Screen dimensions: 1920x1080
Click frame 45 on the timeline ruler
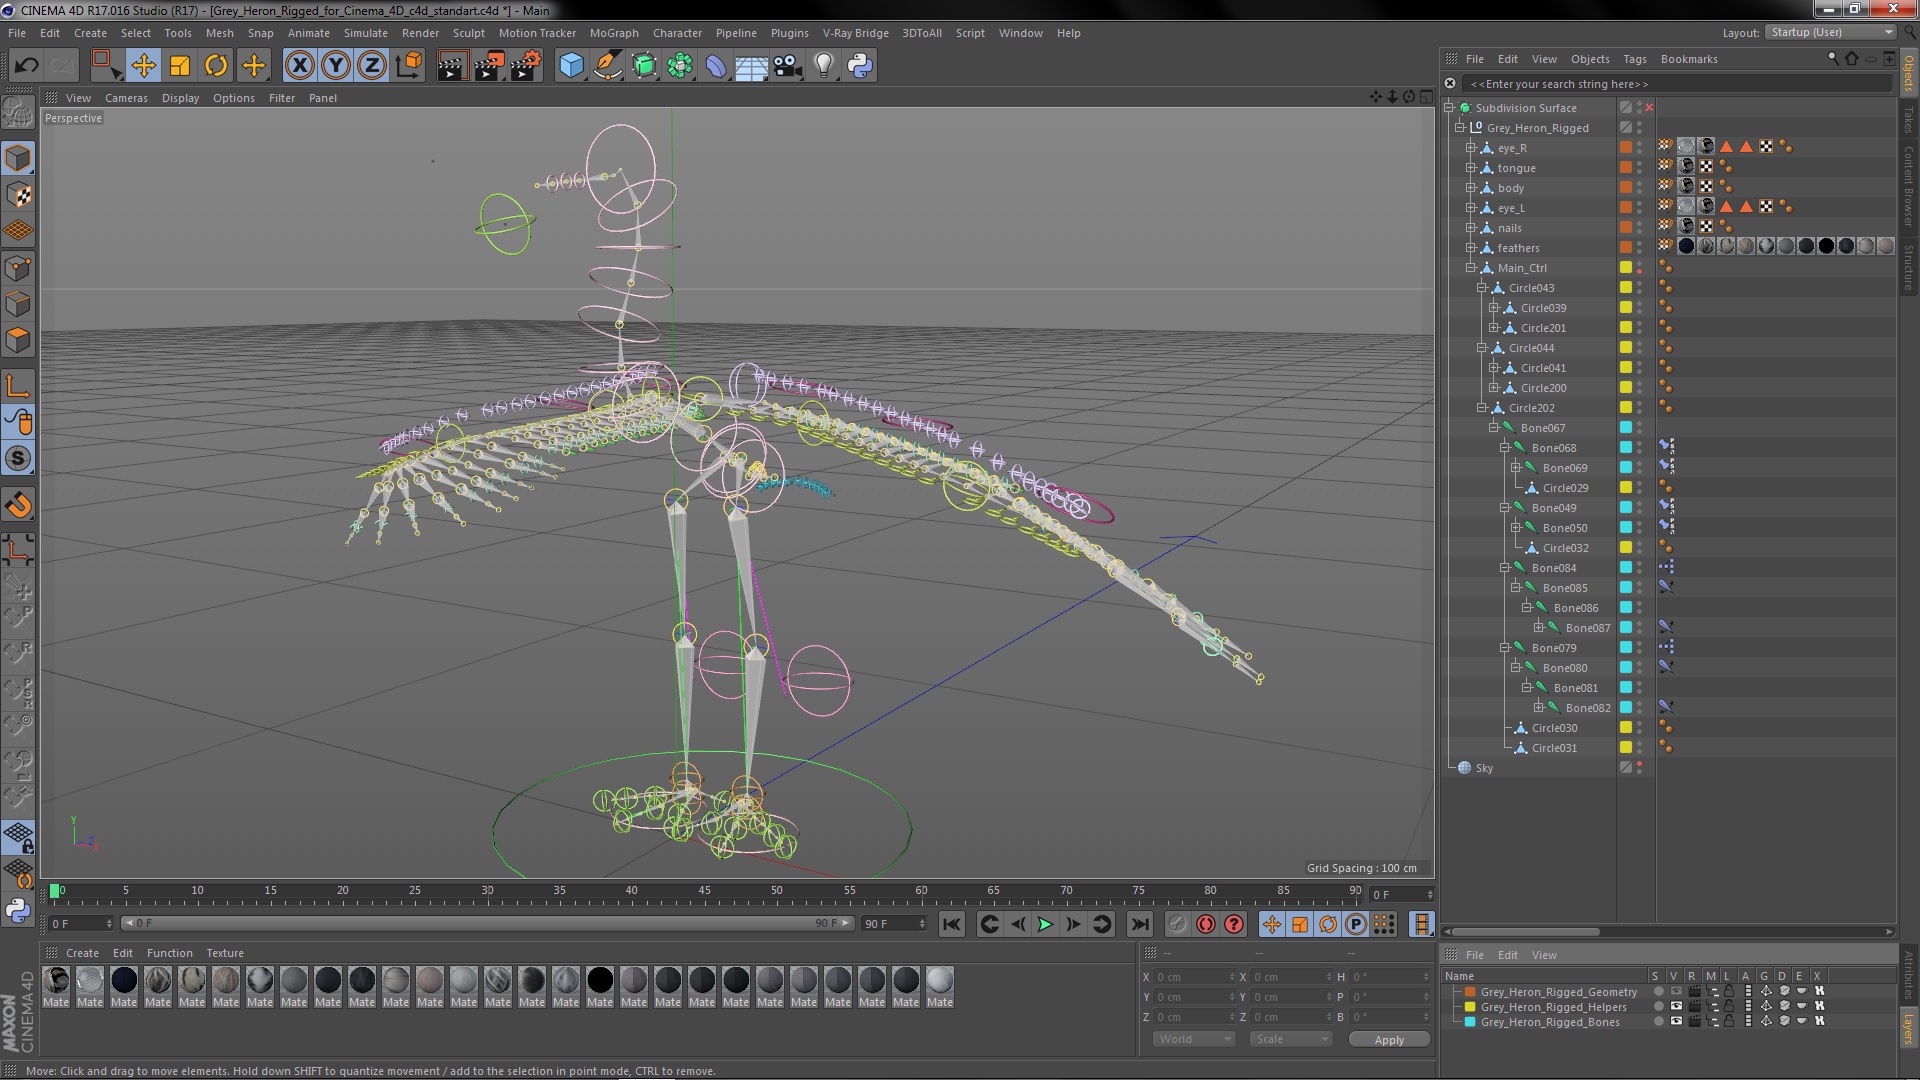704,891
